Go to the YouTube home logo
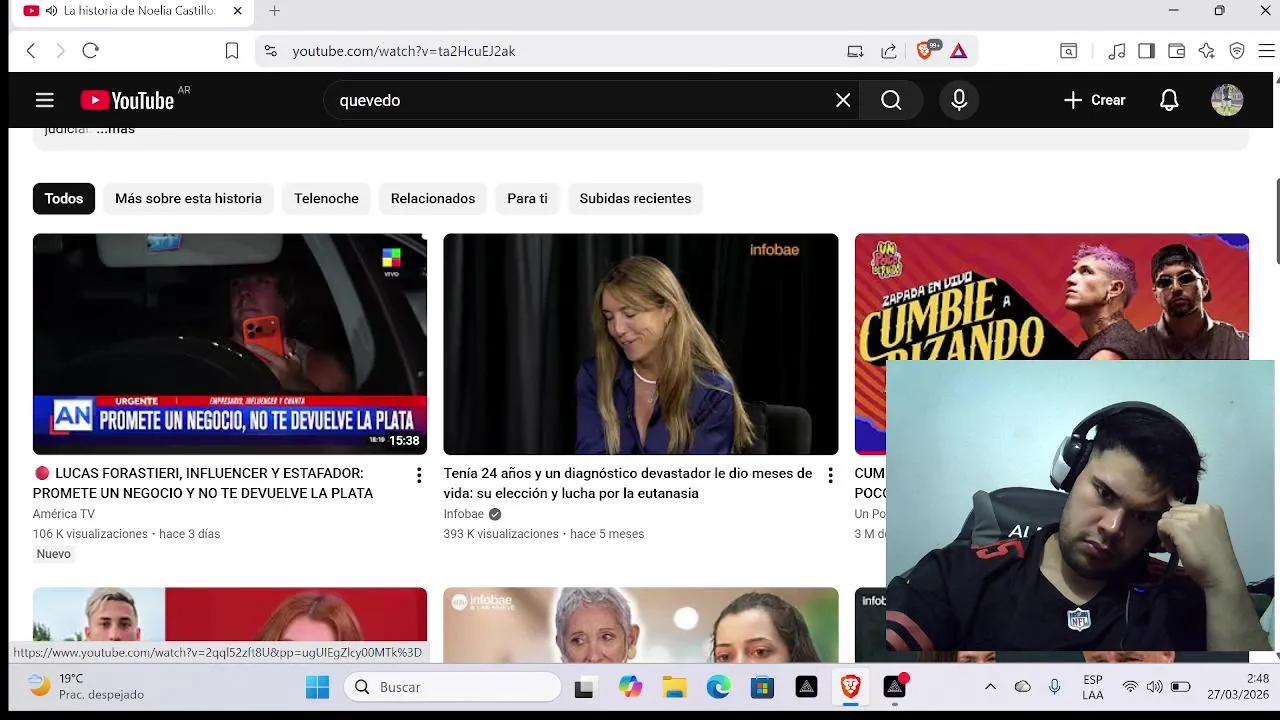The height and width of the screenshot is (720, 1280). click(127, 100)
